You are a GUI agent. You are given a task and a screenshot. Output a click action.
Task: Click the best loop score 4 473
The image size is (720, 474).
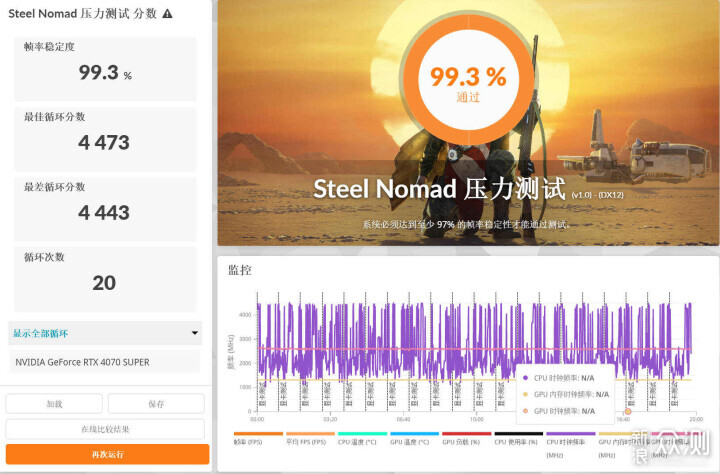[104, 142]
